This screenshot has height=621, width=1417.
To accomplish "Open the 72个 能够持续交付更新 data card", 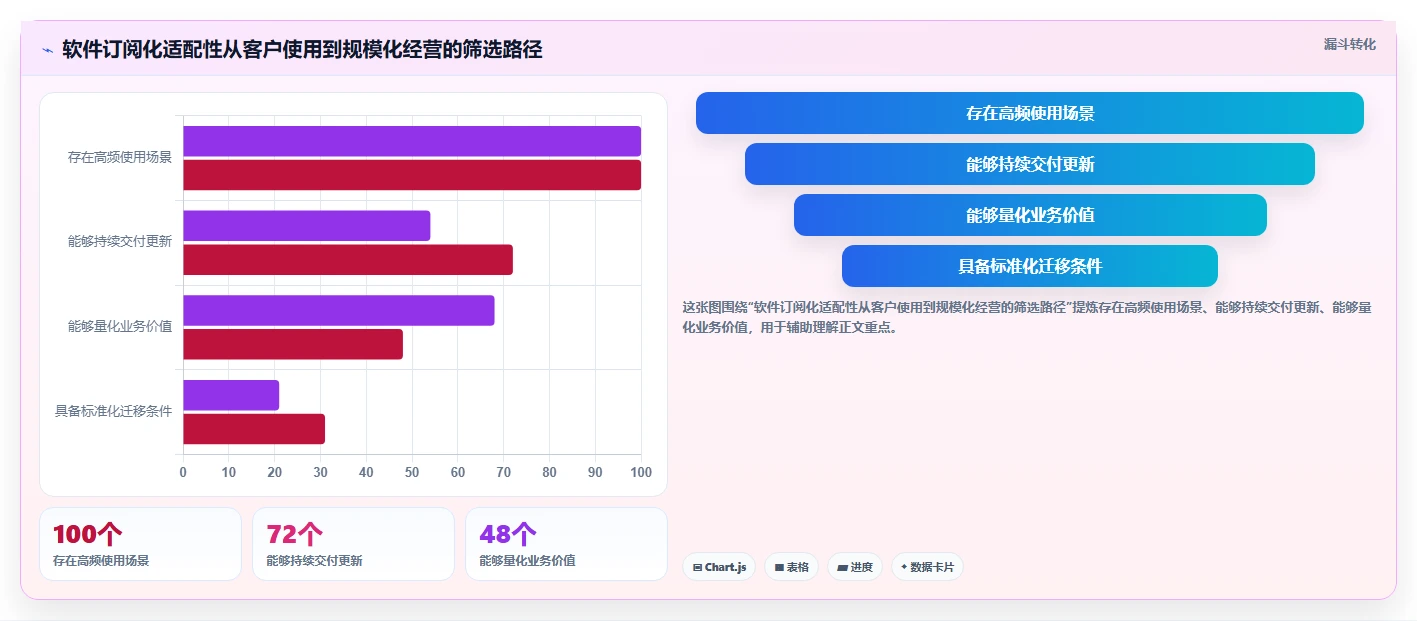I will 353,544.
